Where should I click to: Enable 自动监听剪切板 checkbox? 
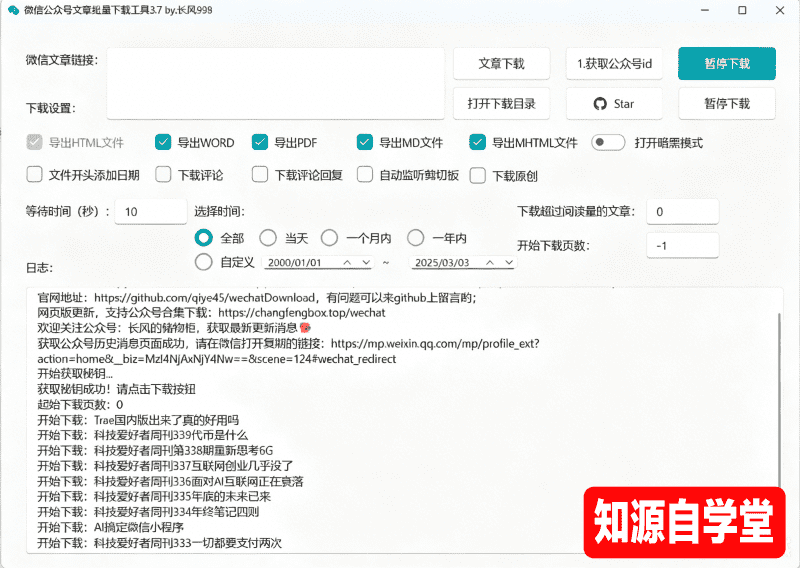pyautogui.click(x=365, y=175)
